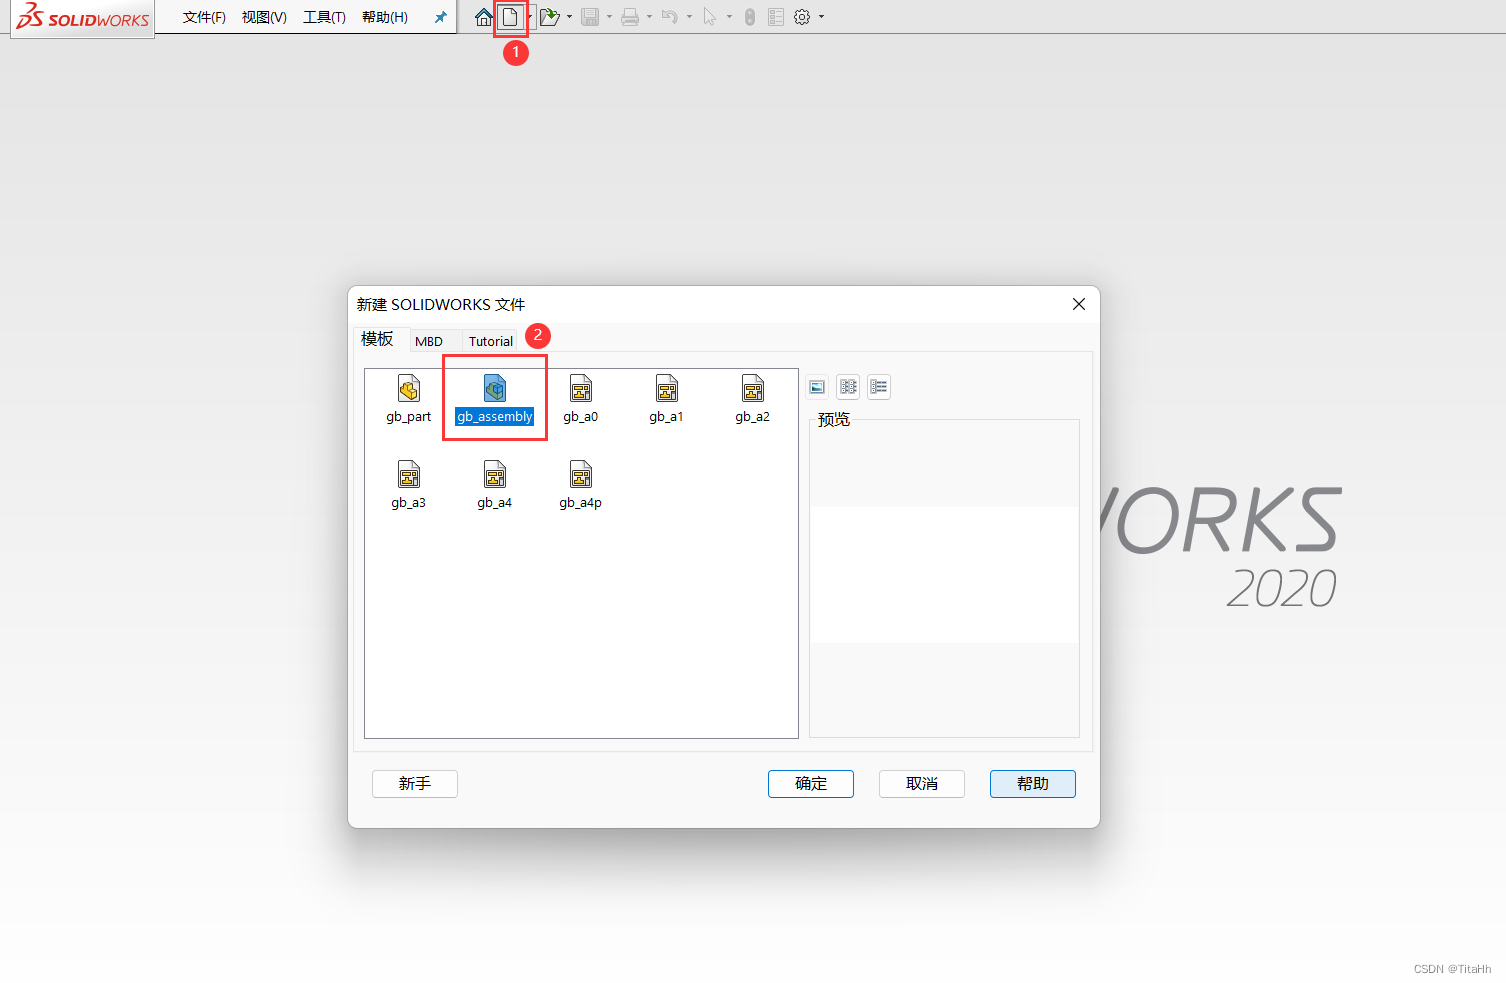1506x983 pixels.
Task: Click the Select cursor tool icon
Action: coord(710,17)
